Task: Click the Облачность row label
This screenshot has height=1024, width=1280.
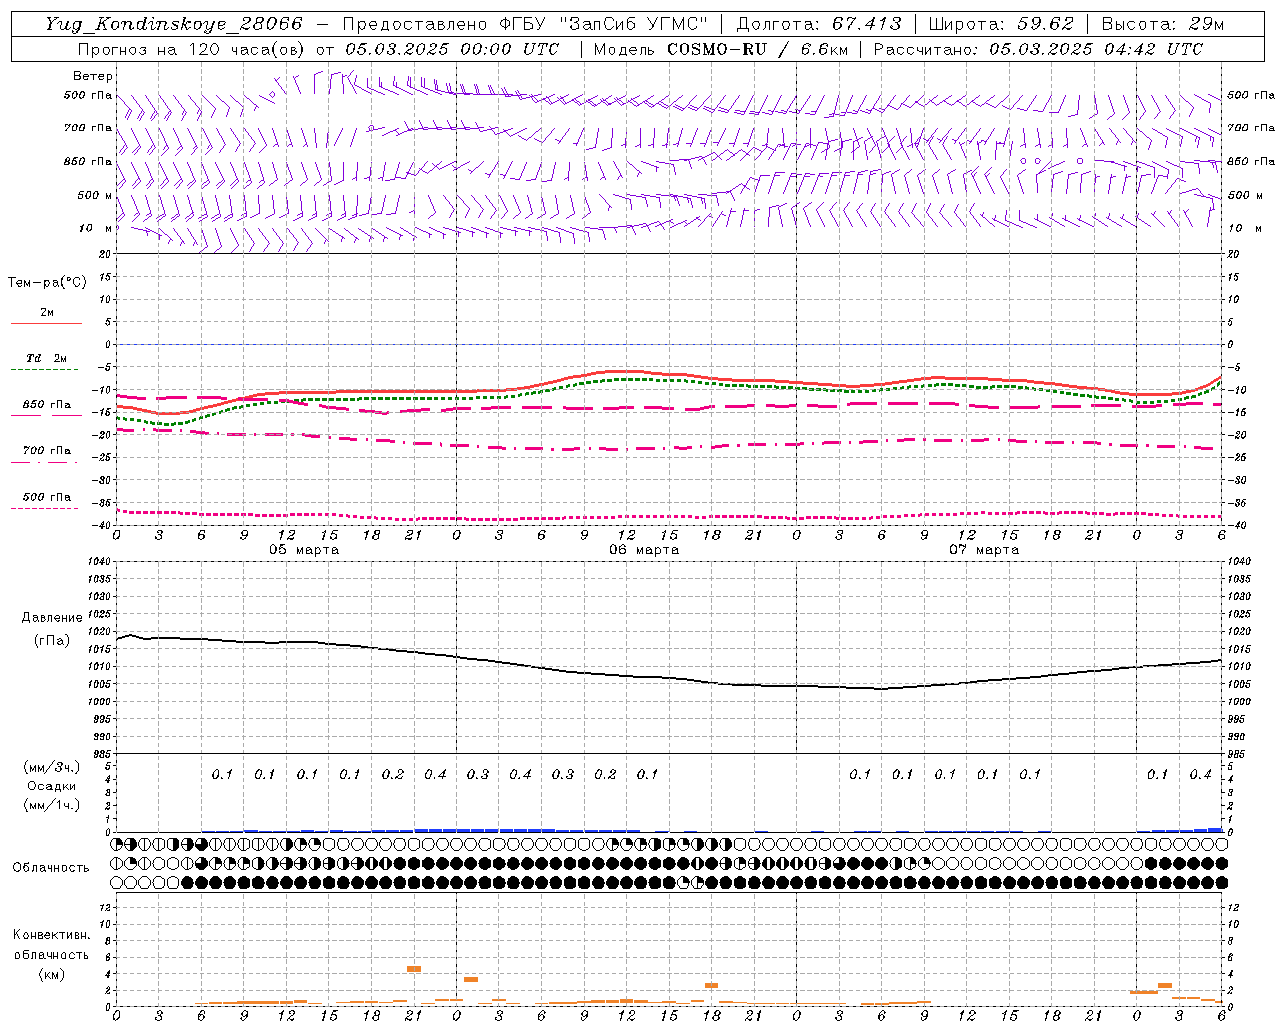Action: point(51,867)
